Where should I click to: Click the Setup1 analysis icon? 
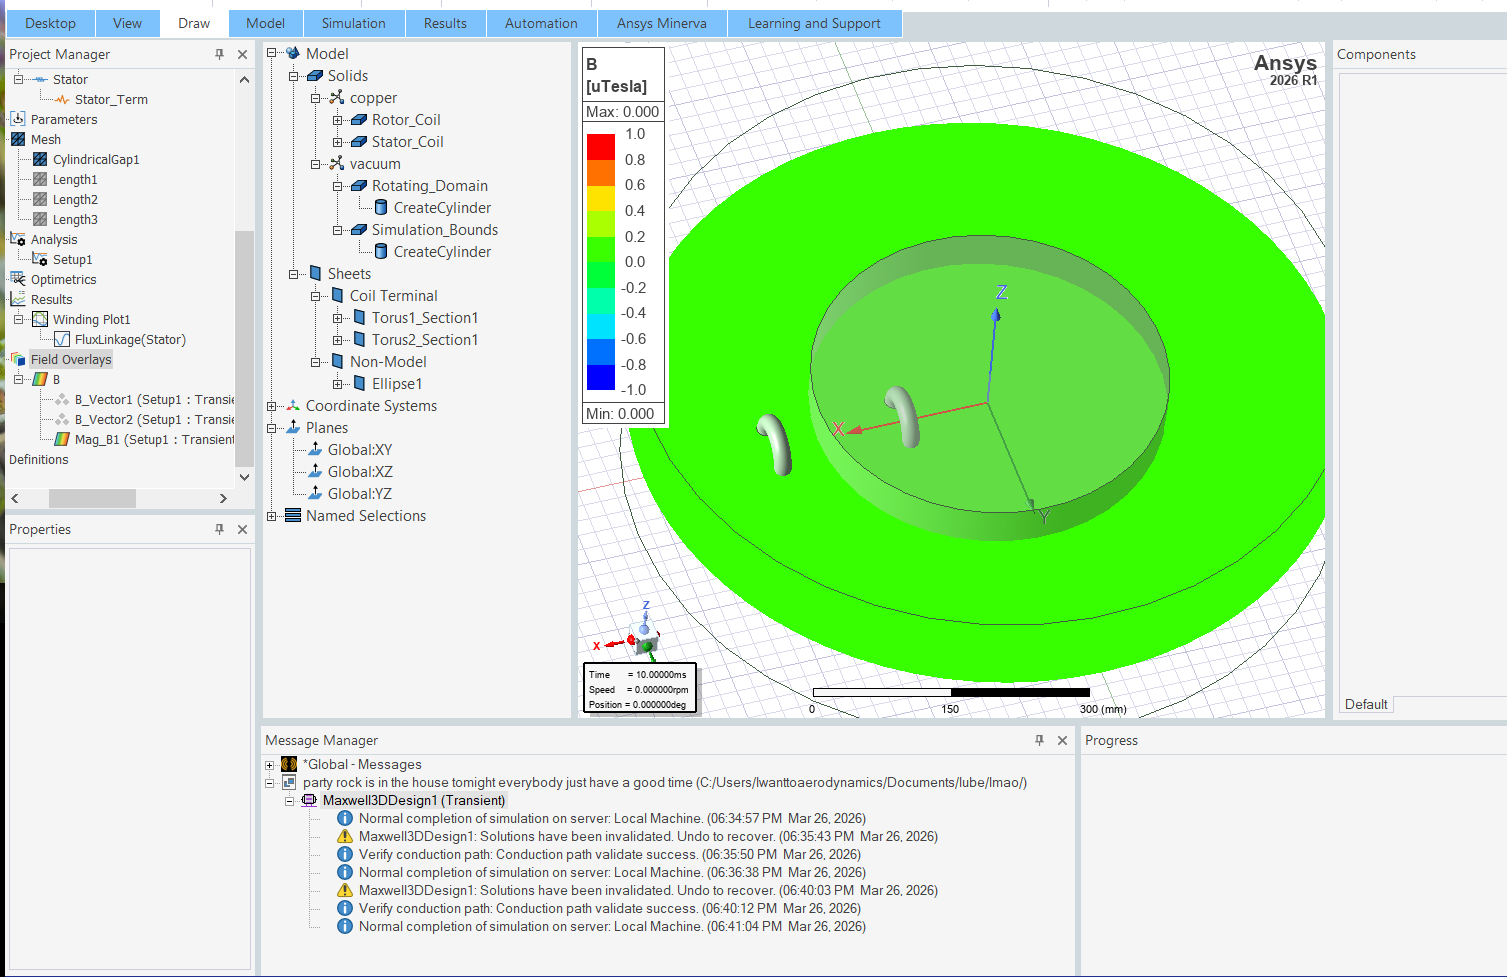tap(40, 259)
